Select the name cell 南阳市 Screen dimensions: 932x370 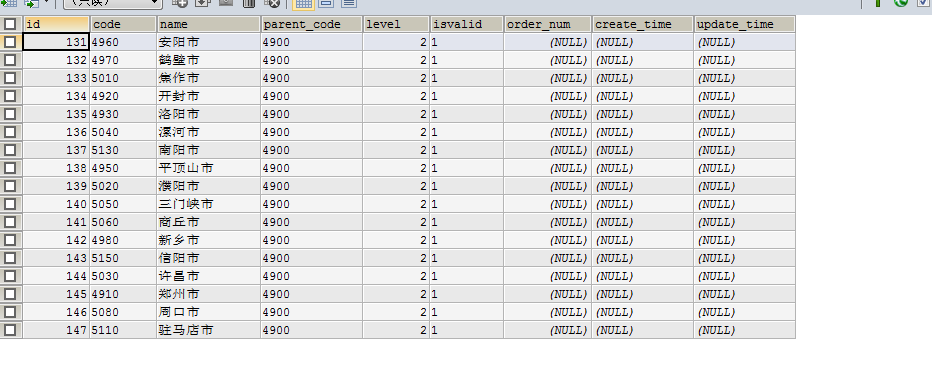click(x=209, y=150)
